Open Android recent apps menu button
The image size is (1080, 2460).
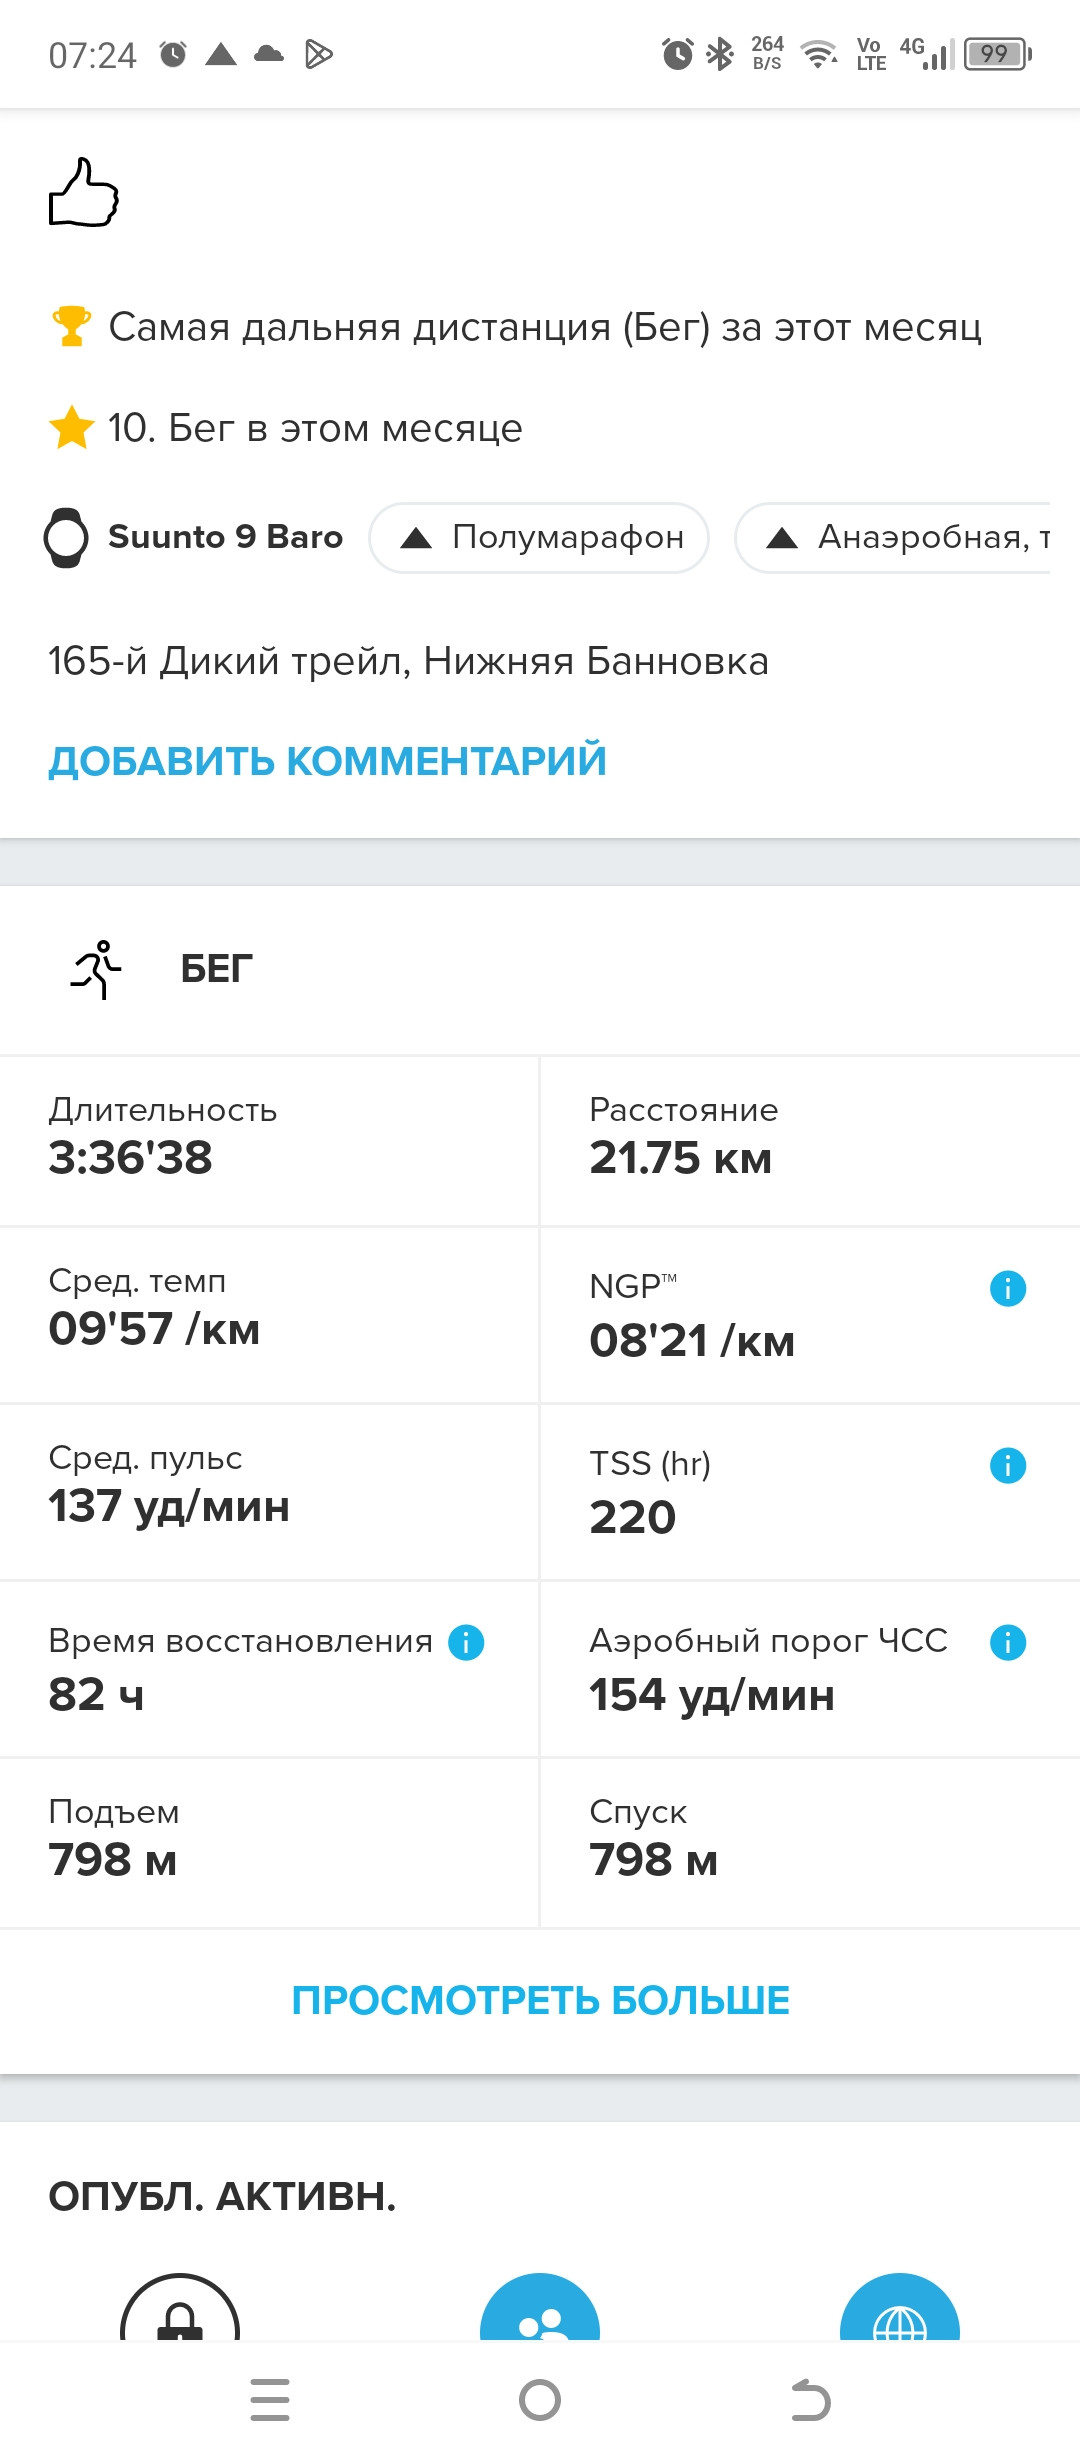pos(270,2400)
